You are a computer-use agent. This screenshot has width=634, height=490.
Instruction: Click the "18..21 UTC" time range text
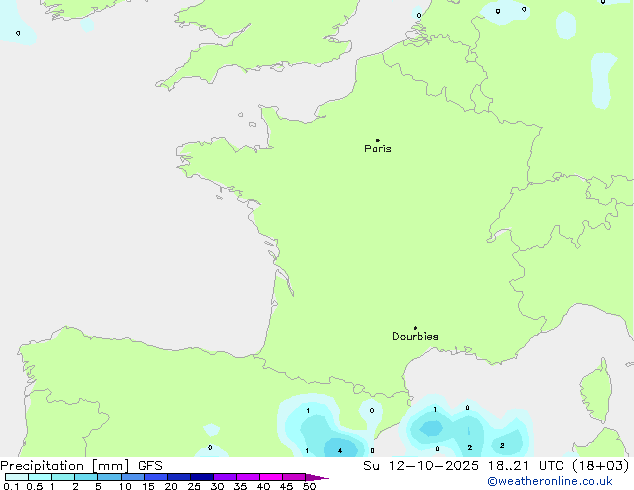click(526, 466)
